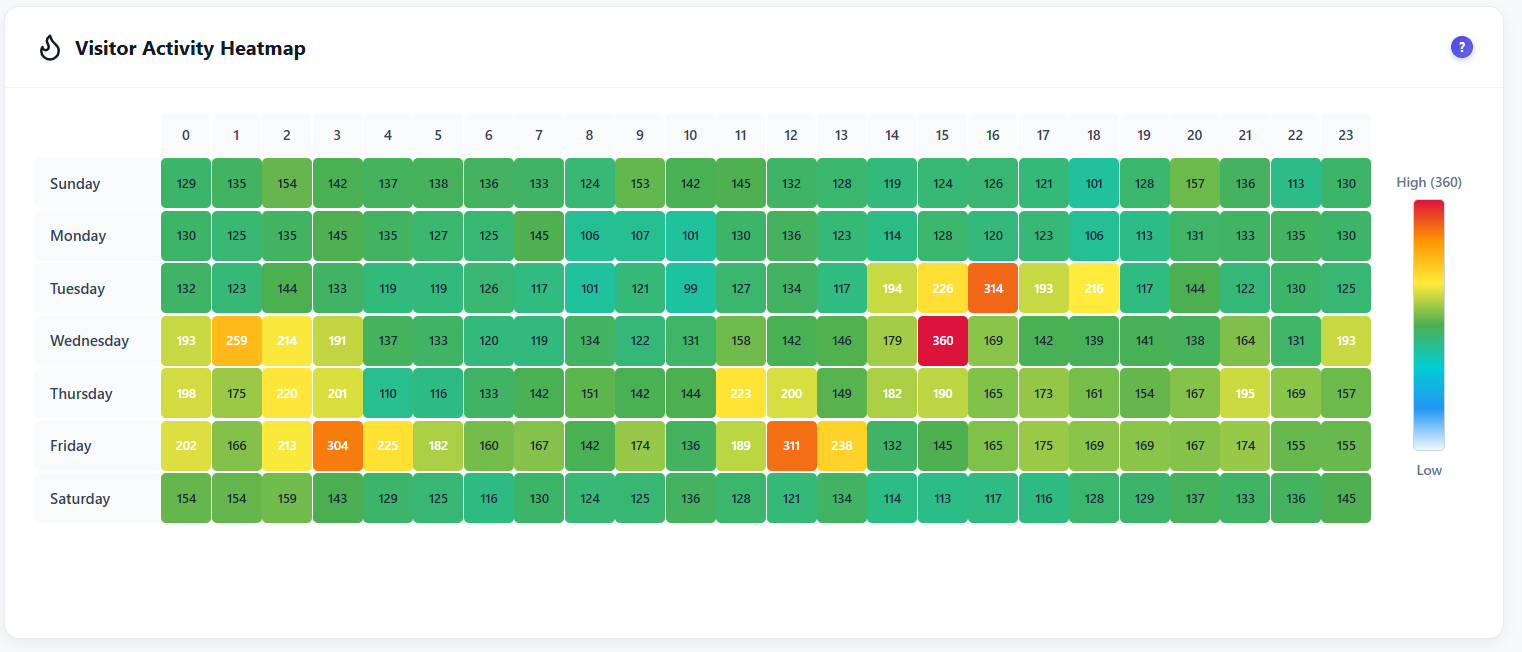
Task: Click the flame icon beside the heatmap title
Action: [50, 47]
